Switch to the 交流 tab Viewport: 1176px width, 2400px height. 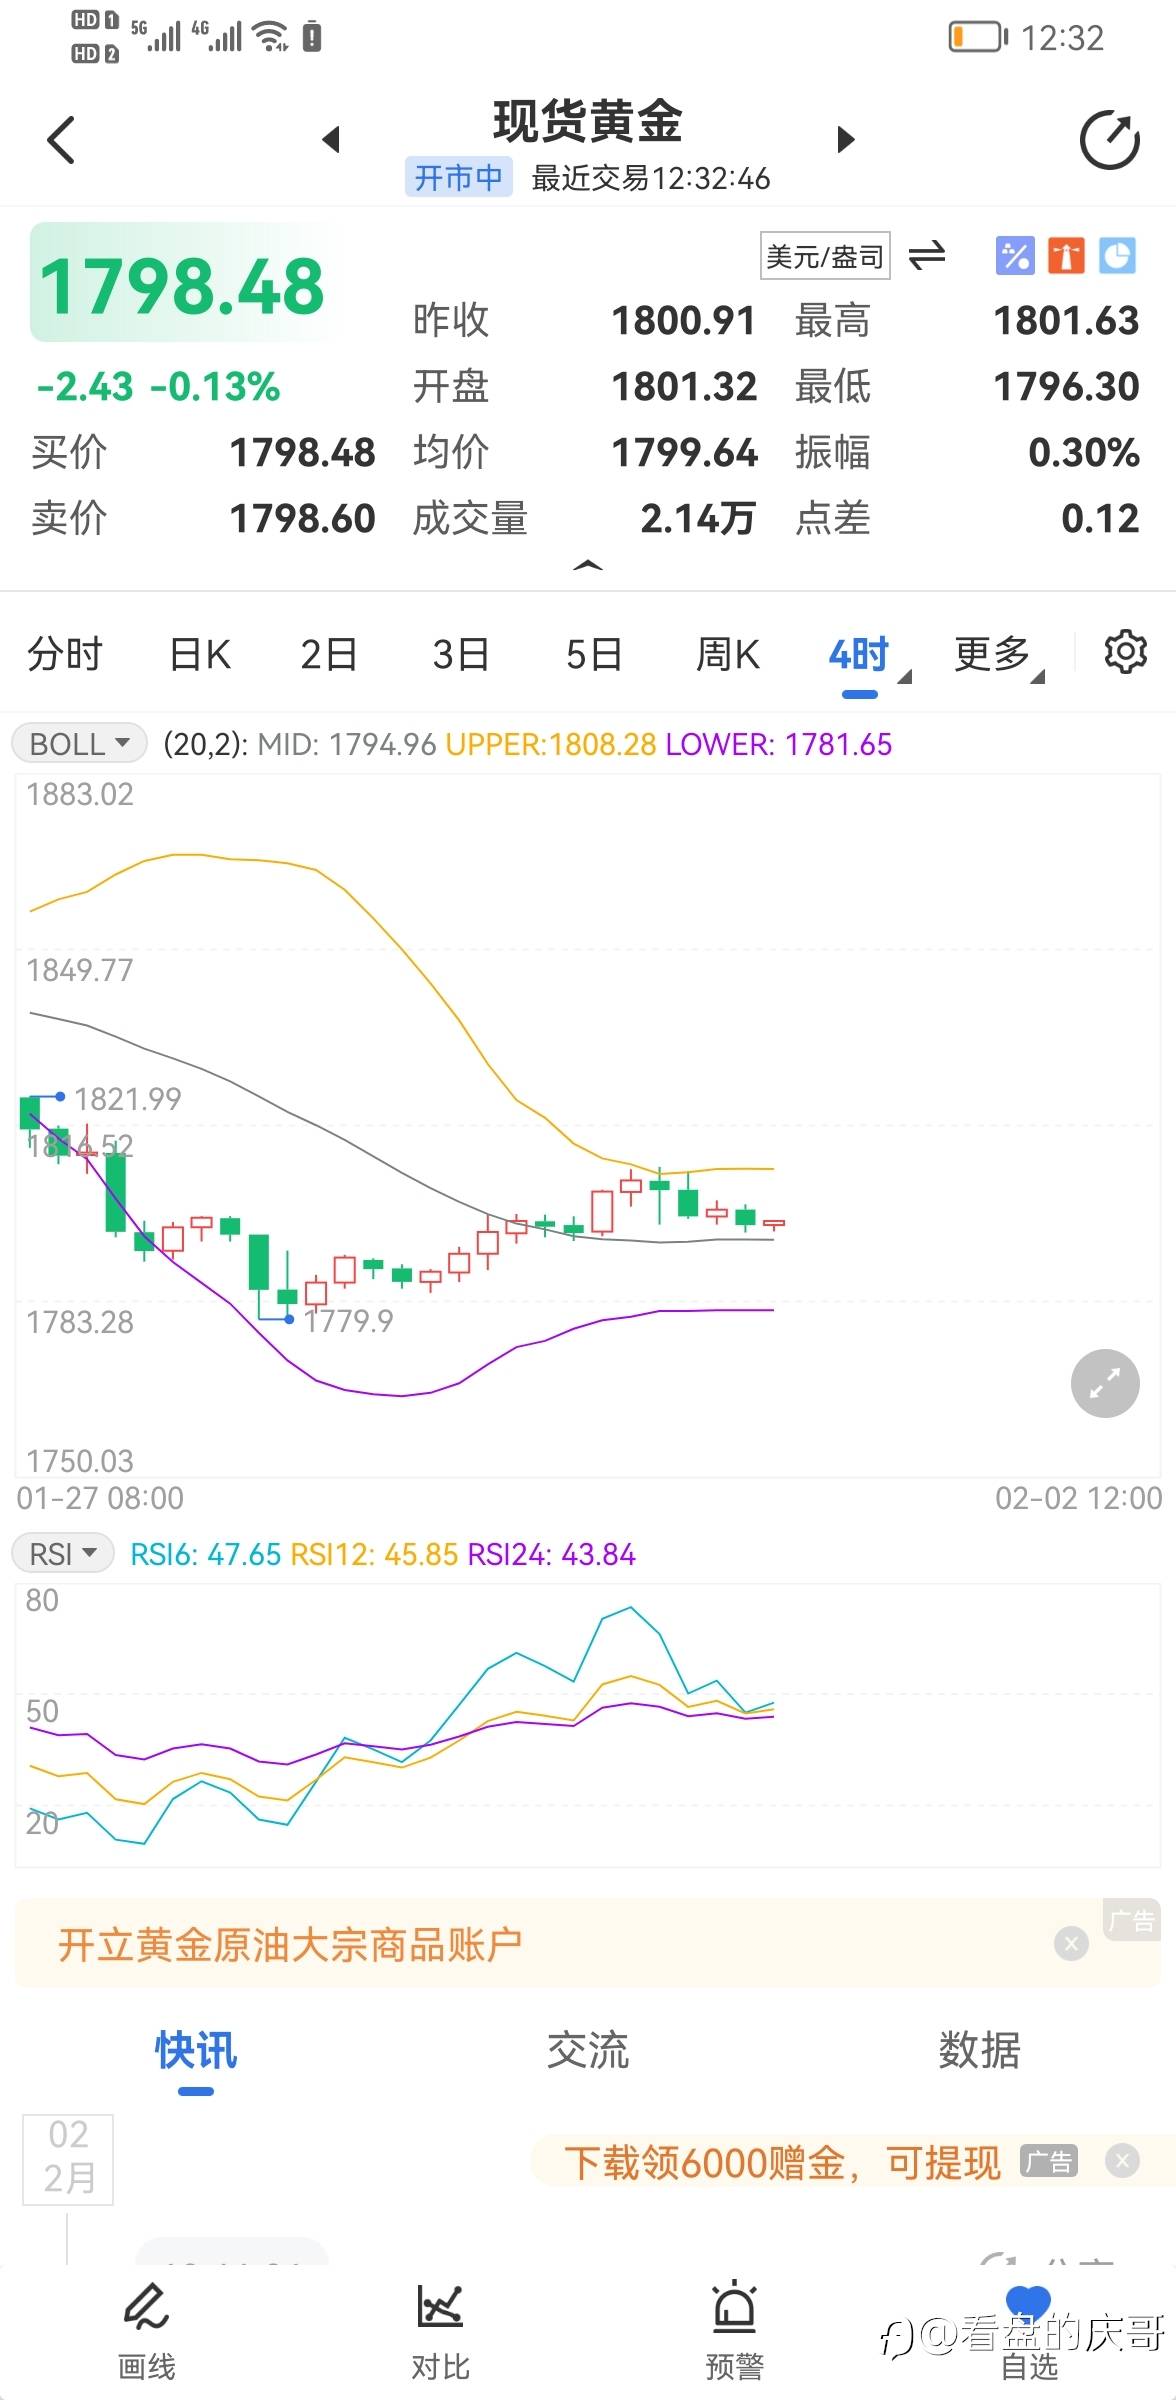(x=588, y=2050)
